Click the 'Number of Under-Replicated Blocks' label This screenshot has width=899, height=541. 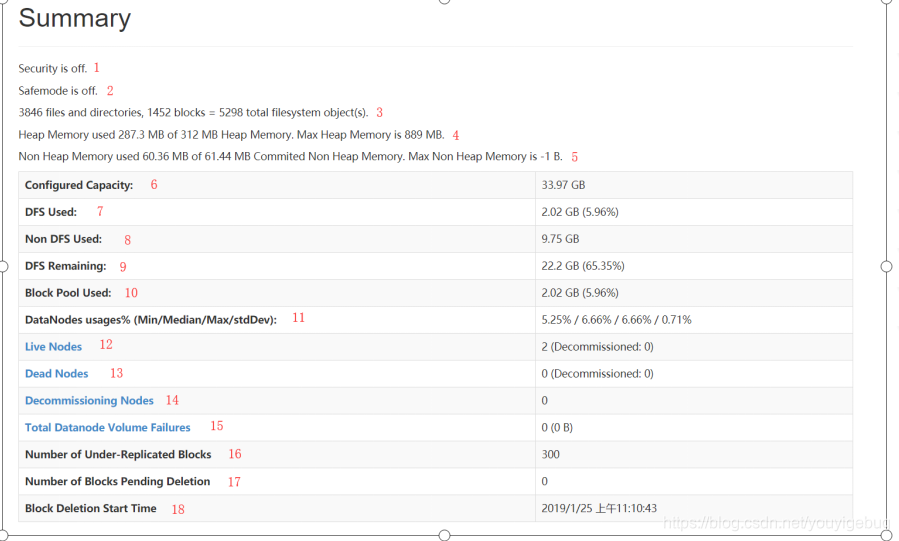click(x=118, y=454)
